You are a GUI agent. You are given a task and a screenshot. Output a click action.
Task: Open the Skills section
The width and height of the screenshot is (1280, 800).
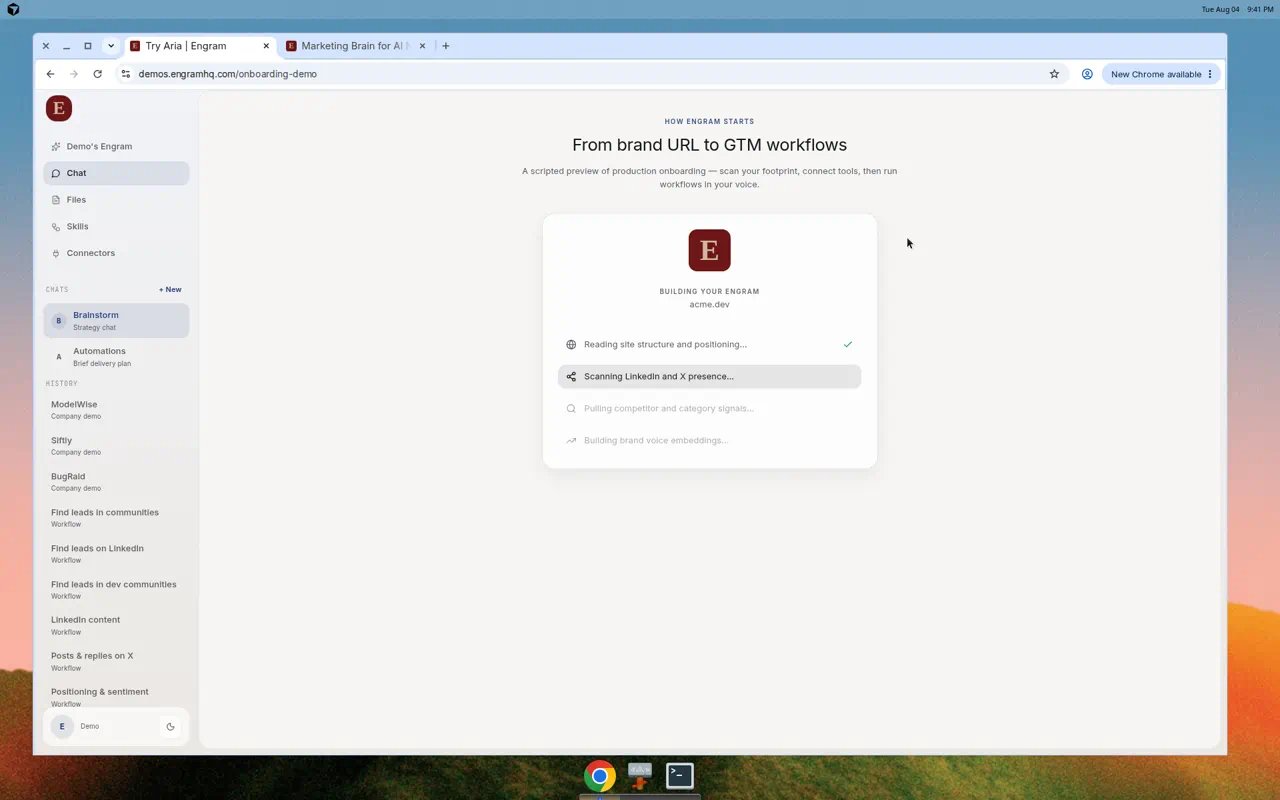(x=116, y=226)
